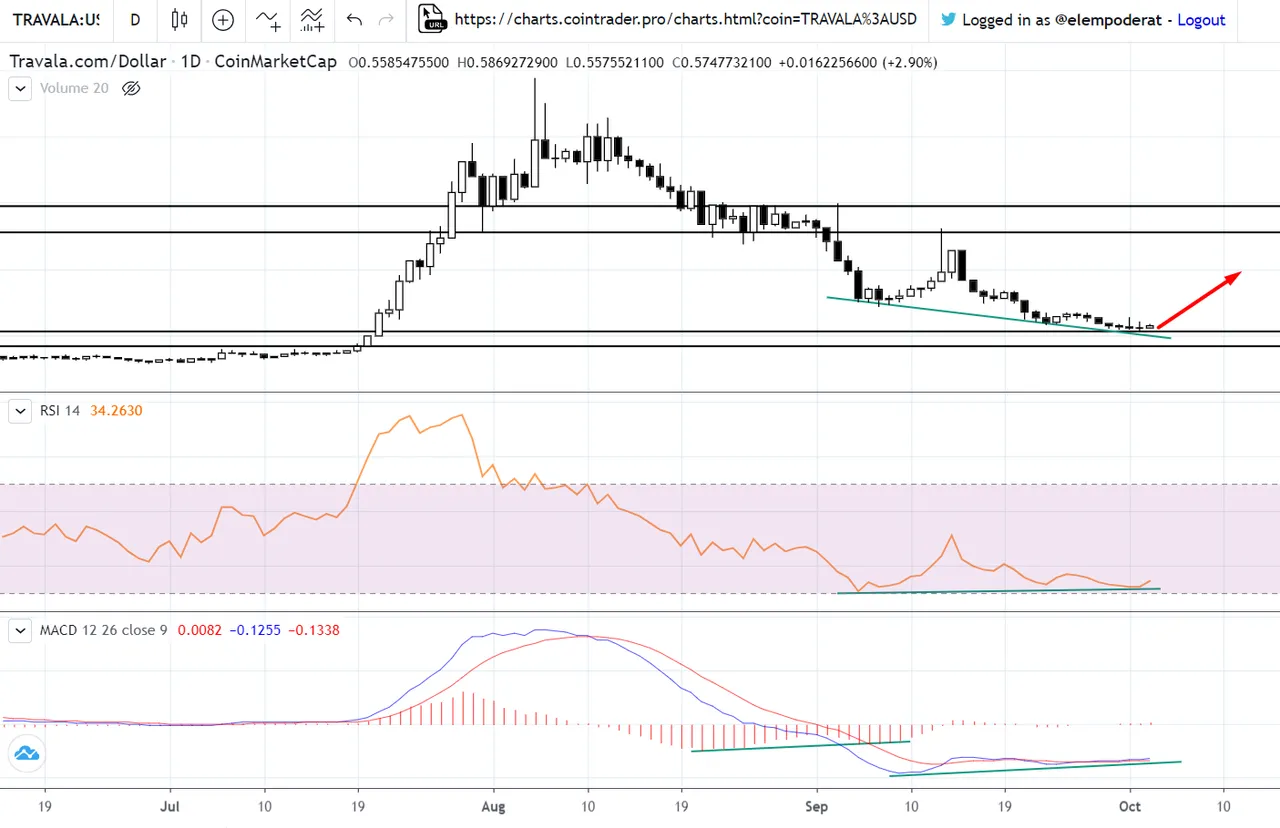
Task: Click the Aug label on time axis
Action: click(x=493, y=805)
